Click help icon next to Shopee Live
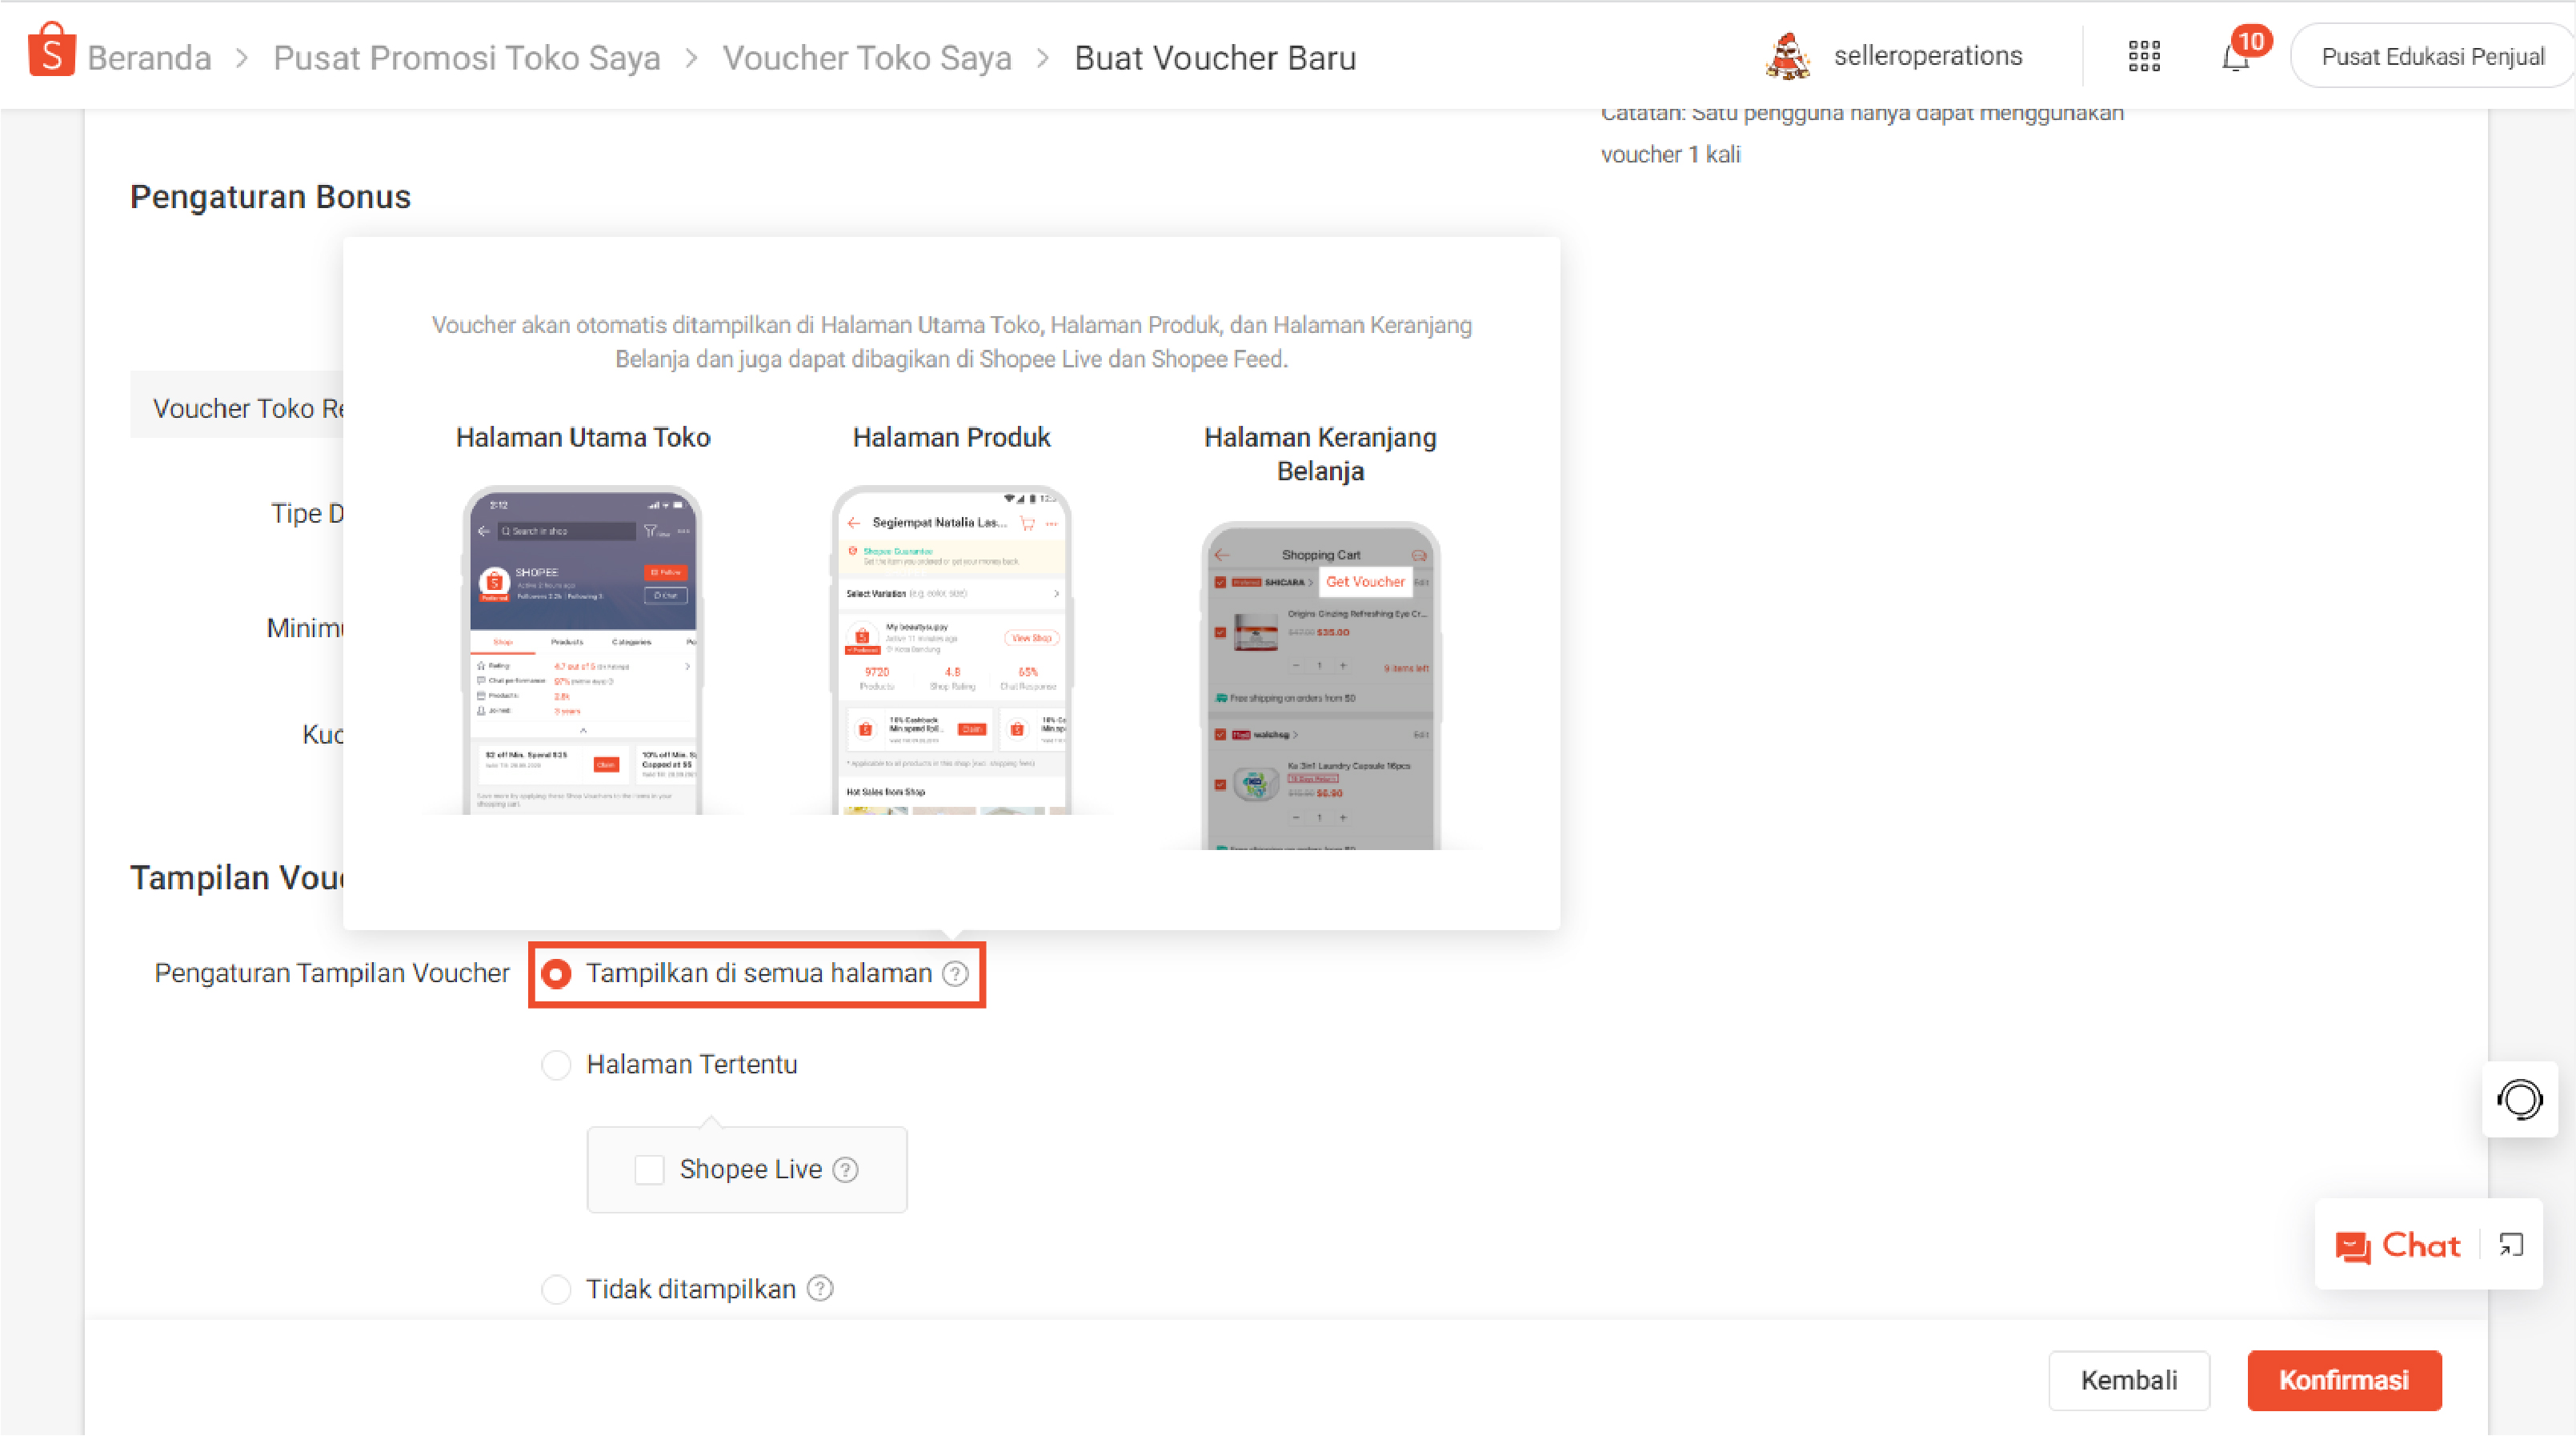 pyautogui.click(x=845, y=1170)
